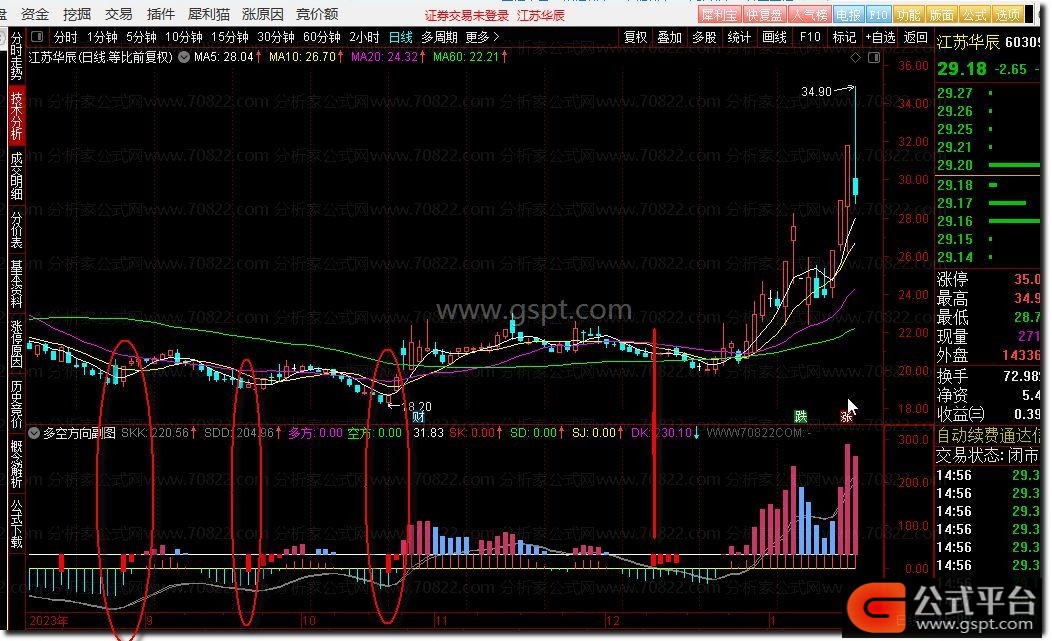
Task: Click the MA5: 28.04 indicator label
Action: 227,57
